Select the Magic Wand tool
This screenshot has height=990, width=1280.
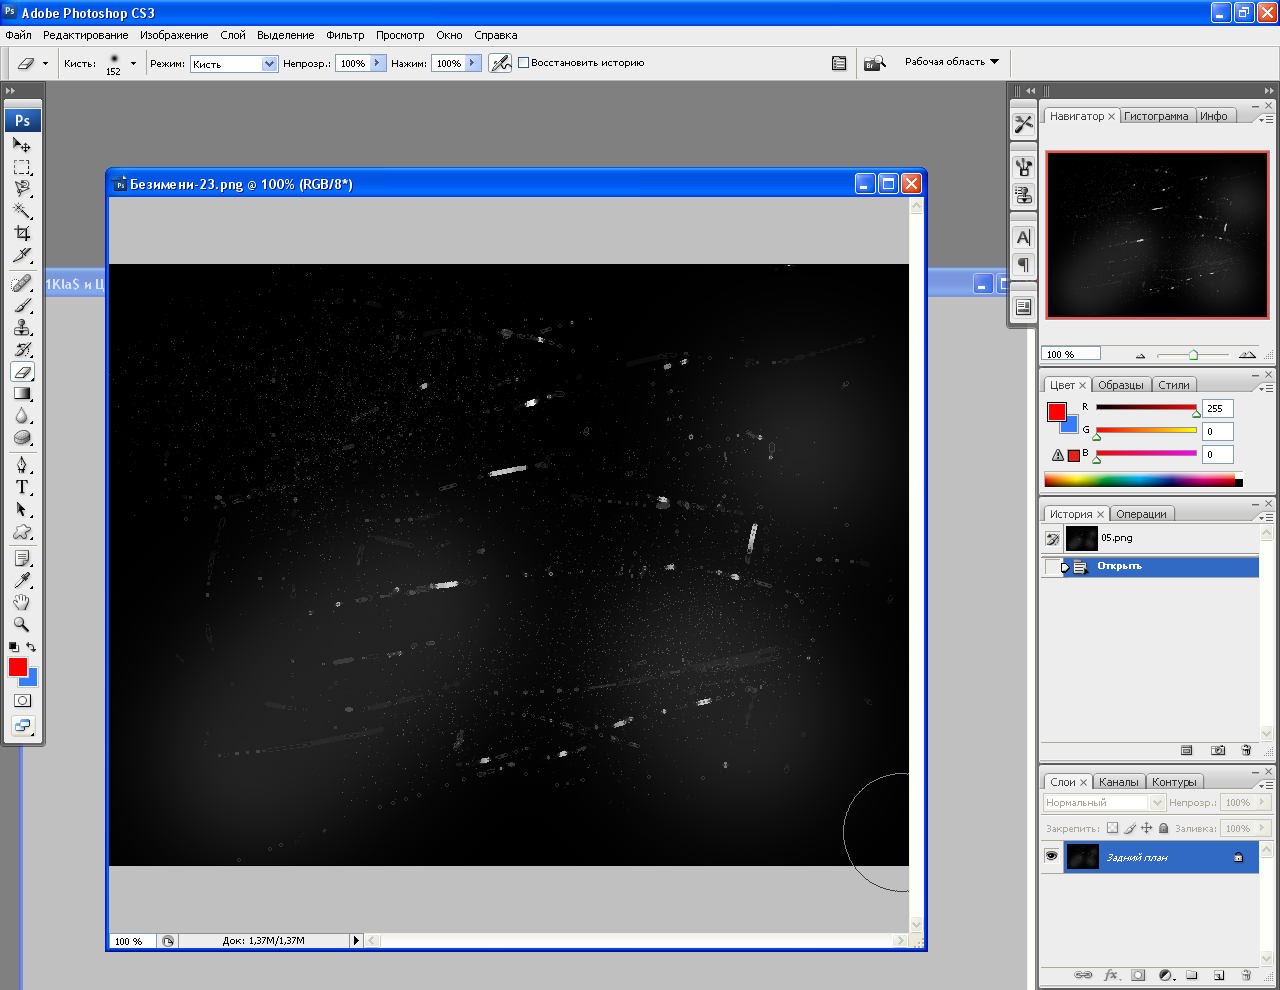pyautogui.click(x=22, y=211)
